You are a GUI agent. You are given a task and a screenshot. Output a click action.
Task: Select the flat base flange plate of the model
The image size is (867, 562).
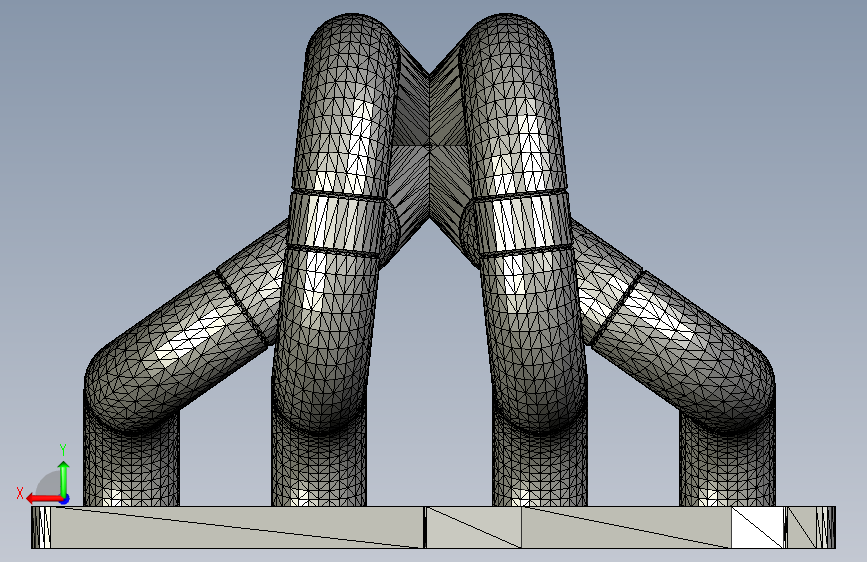433,527
